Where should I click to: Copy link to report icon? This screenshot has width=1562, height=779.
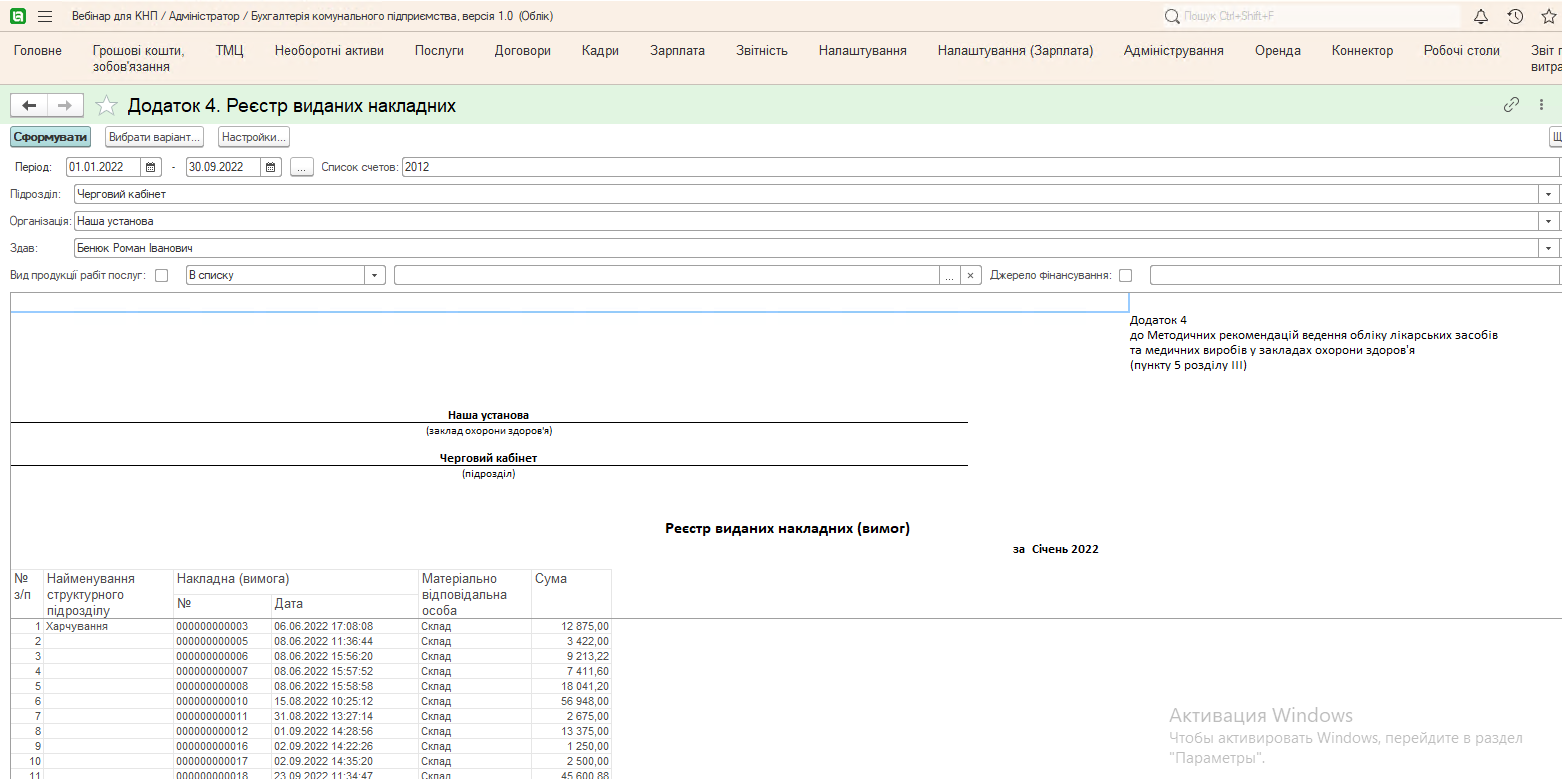(x=1512, y=105)
